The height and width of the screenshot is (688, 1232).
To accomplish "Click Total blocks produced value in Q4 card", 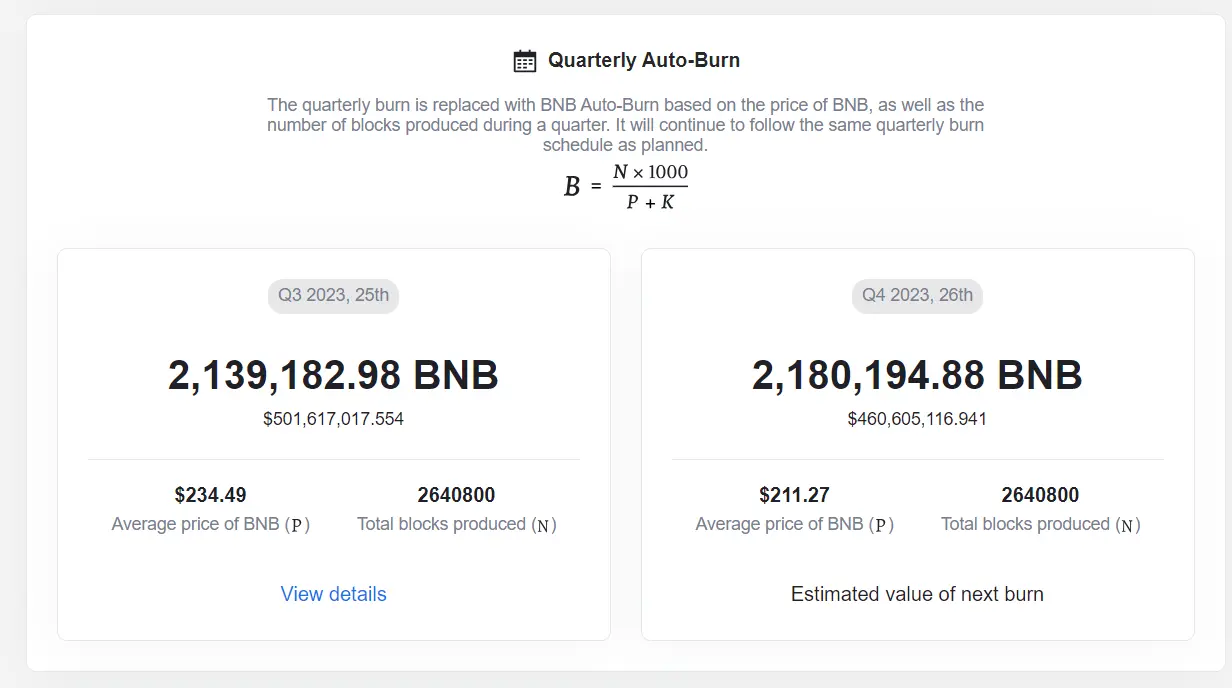I will tap(1040, 495).
